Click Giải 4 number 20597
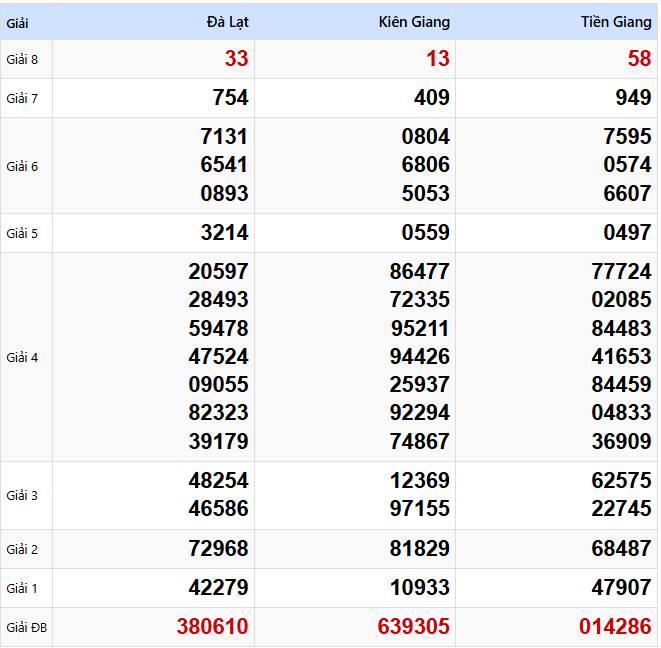This screenshot has height=648, width=661. (x=218, y=271)
